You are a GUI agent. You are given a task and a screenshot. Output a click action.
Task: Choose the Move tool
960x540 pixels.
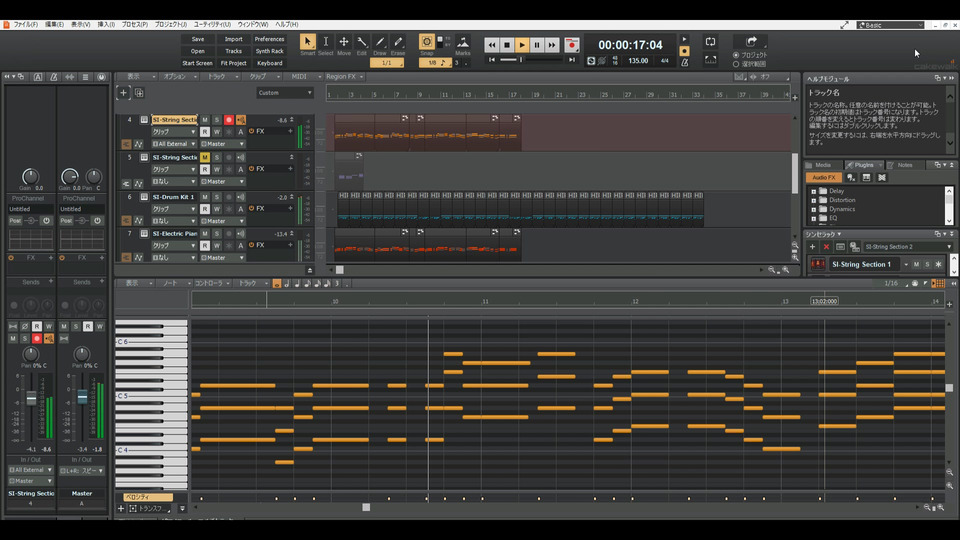coord(344,43)
